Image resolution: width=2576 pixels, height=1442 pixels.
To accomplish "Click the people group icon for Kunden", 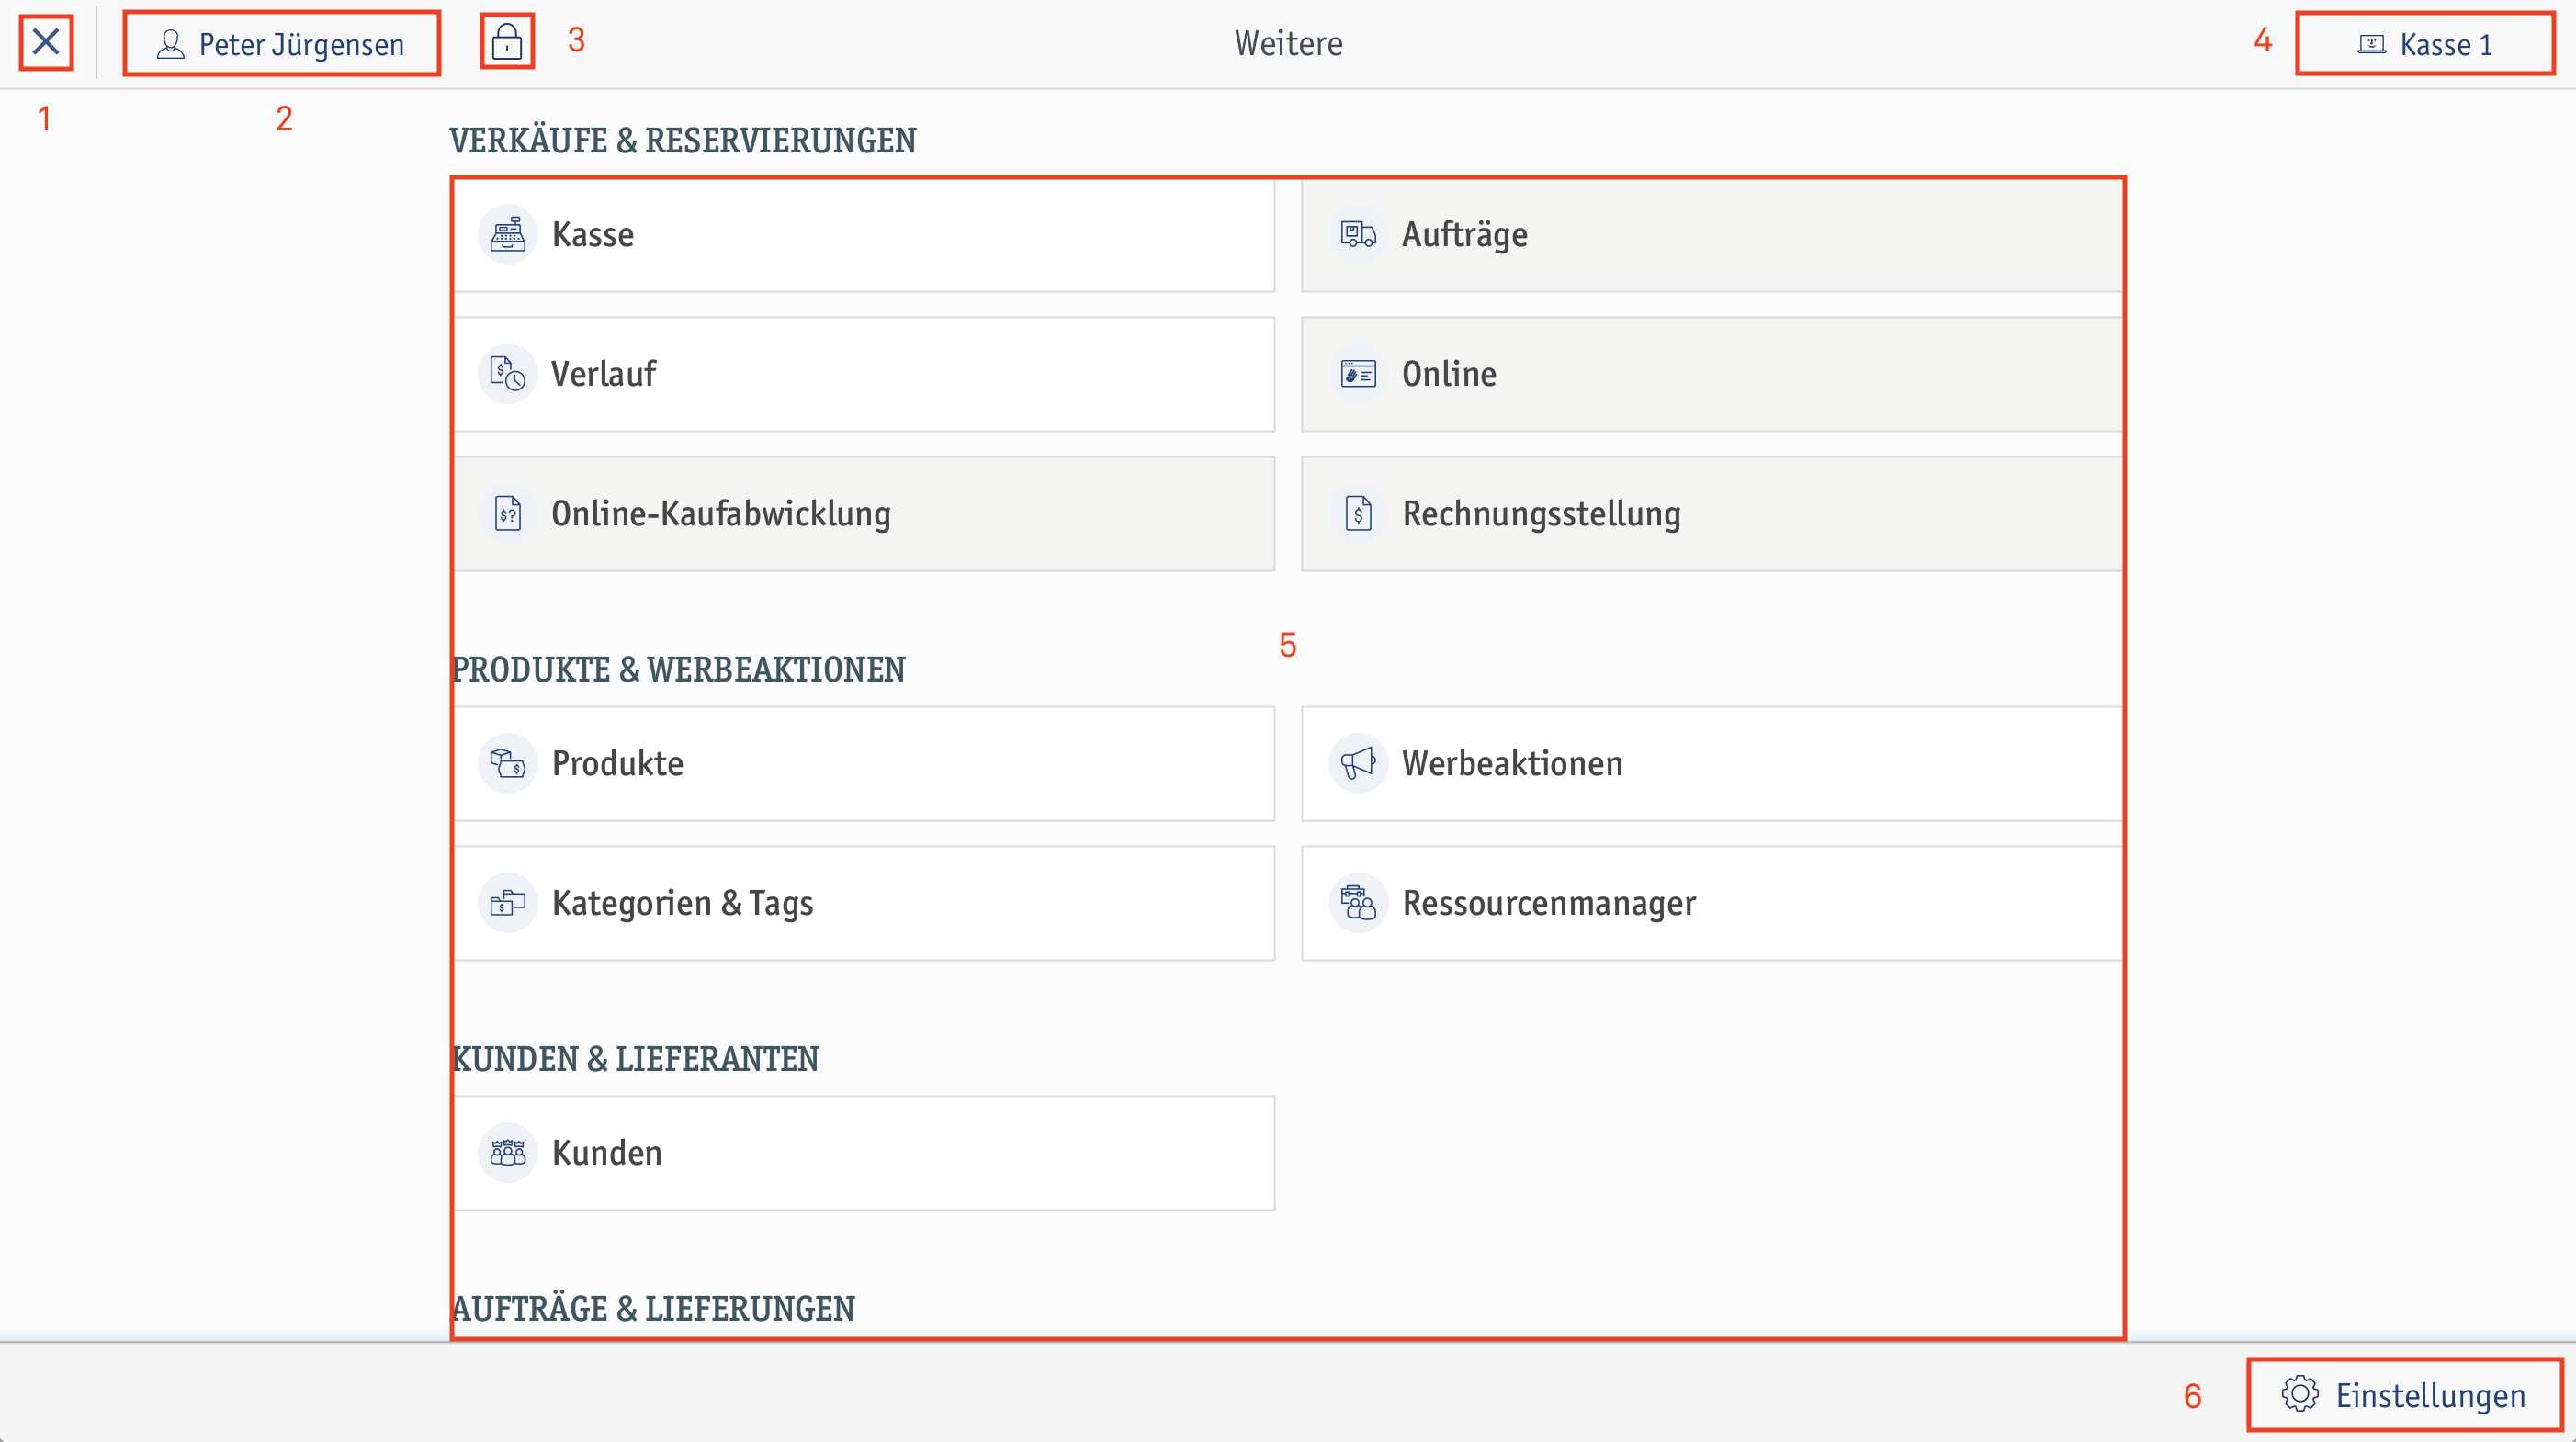I will pos(508,1153).
